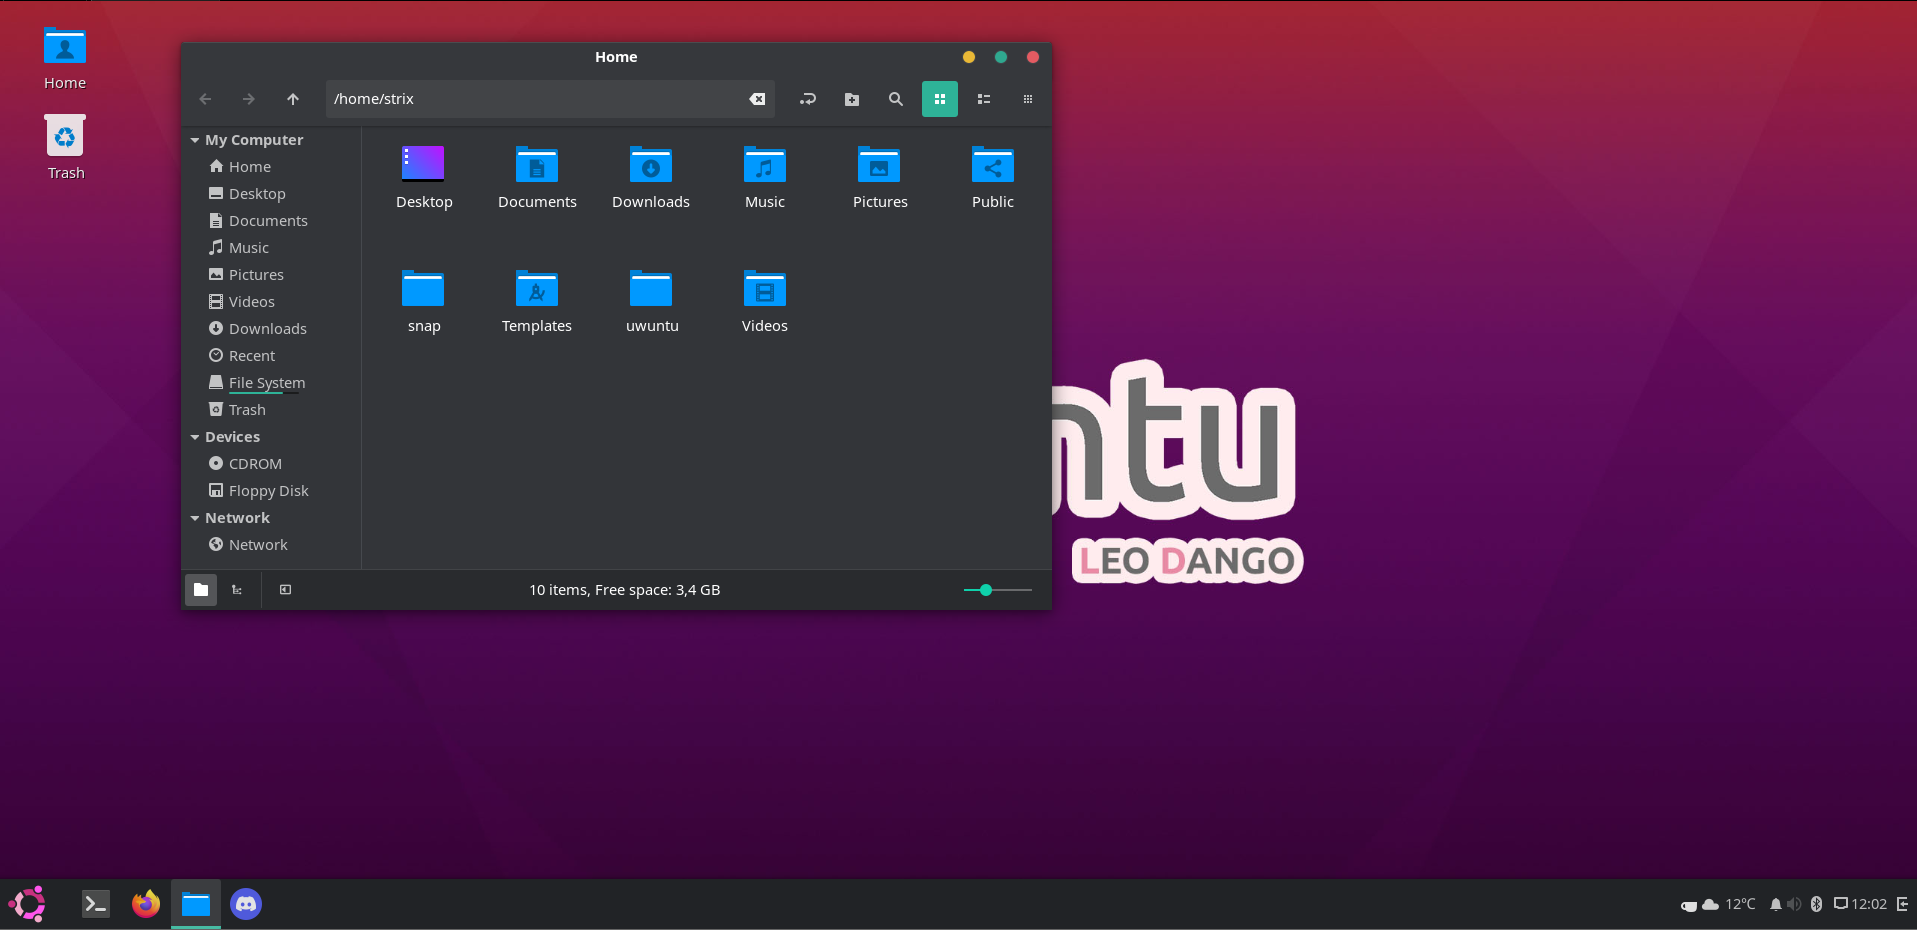Collapse the Network sidebar section

[x=195, y=519]
